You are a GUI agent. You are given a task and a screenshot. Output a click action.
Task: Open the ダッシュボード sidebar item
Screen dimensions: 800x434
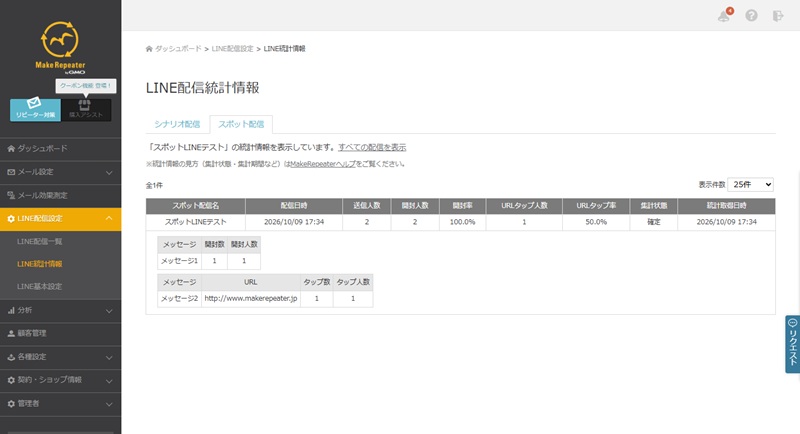[60, 149]
